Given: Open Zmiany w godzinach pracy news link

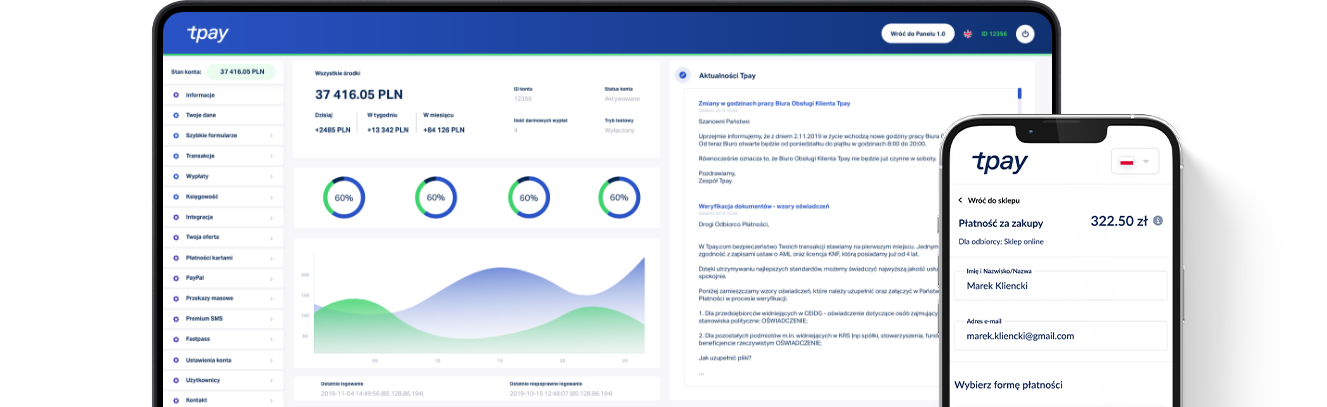Looking at the screenshot, I should click(x=774, y=103).
